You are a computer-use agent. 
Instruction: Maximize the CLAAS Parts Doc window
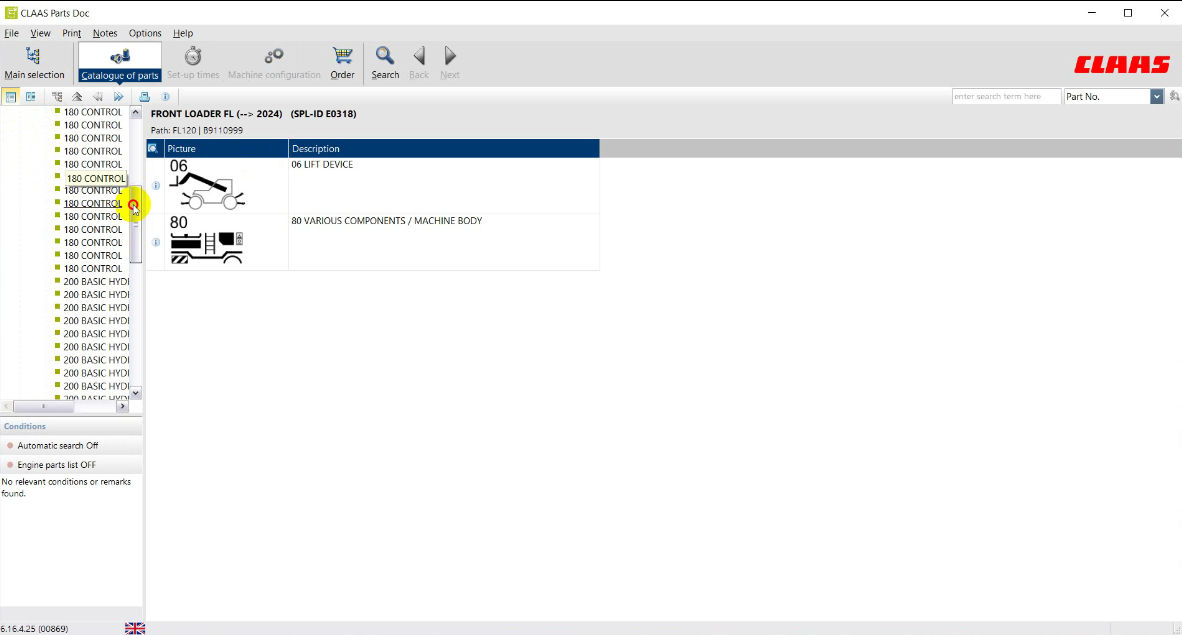pyautogui.click(x=1128, y=13)
